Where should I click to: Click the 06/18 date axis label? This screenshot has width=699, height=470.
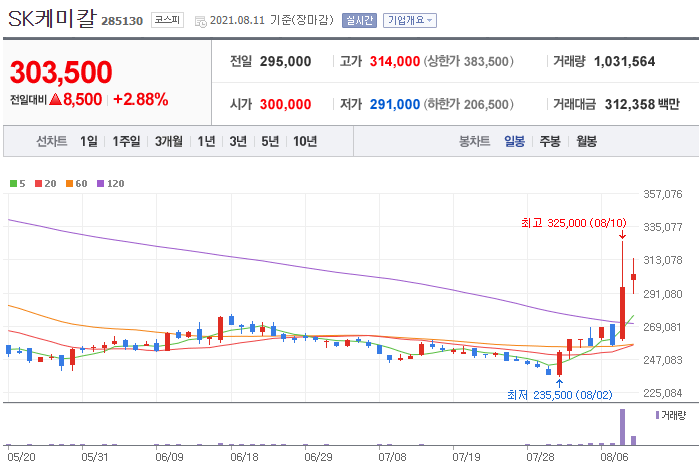tap(244, 457)
